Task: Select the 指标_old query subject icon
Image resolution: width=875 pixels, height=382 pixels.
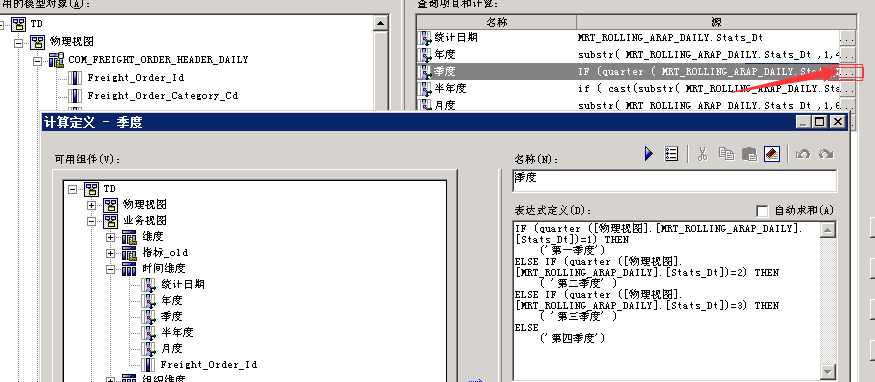Action: coord(129,253)
